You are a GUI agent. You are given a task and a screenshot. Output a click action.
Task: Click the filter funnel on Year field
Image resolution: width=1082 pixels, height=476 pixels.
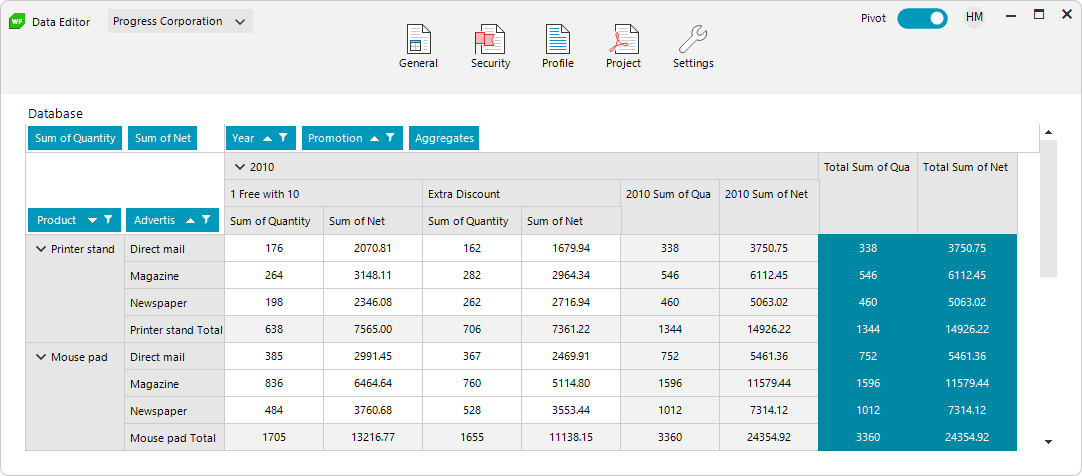point(284,138)
